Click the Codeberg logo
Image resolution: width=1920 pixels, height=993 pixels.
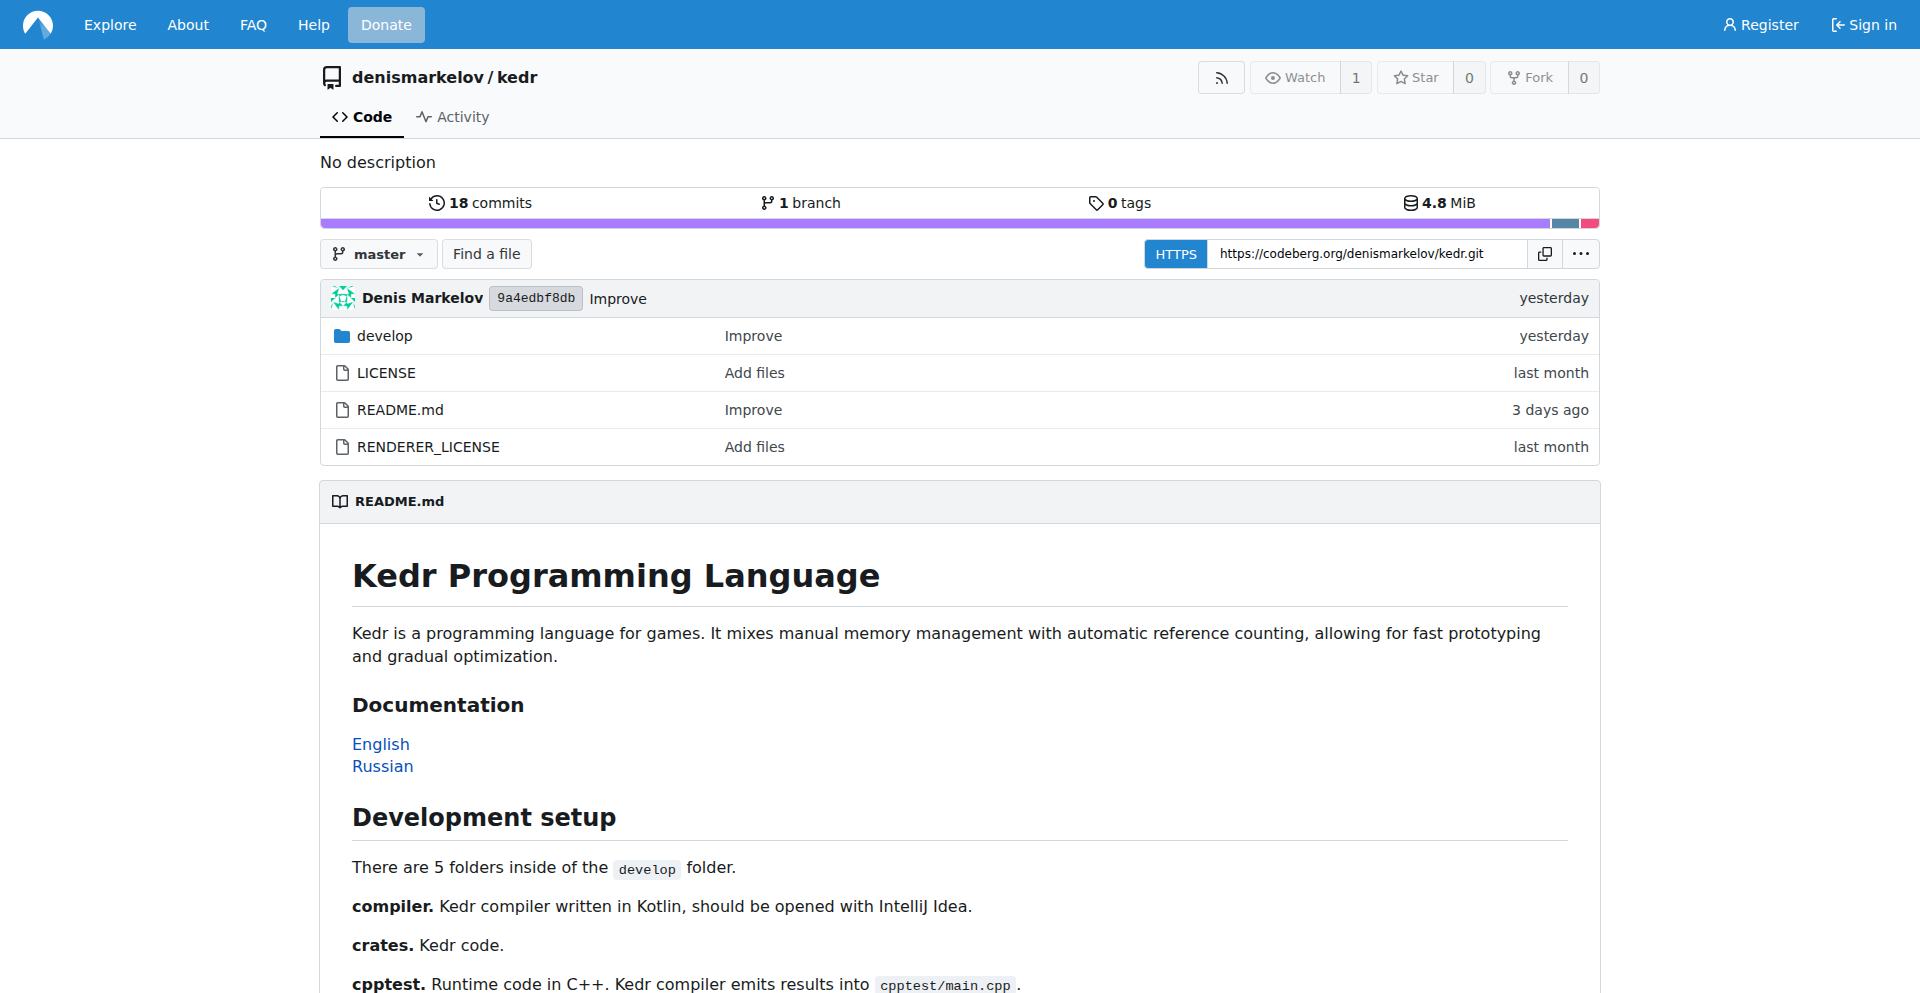tap(37, 24)
